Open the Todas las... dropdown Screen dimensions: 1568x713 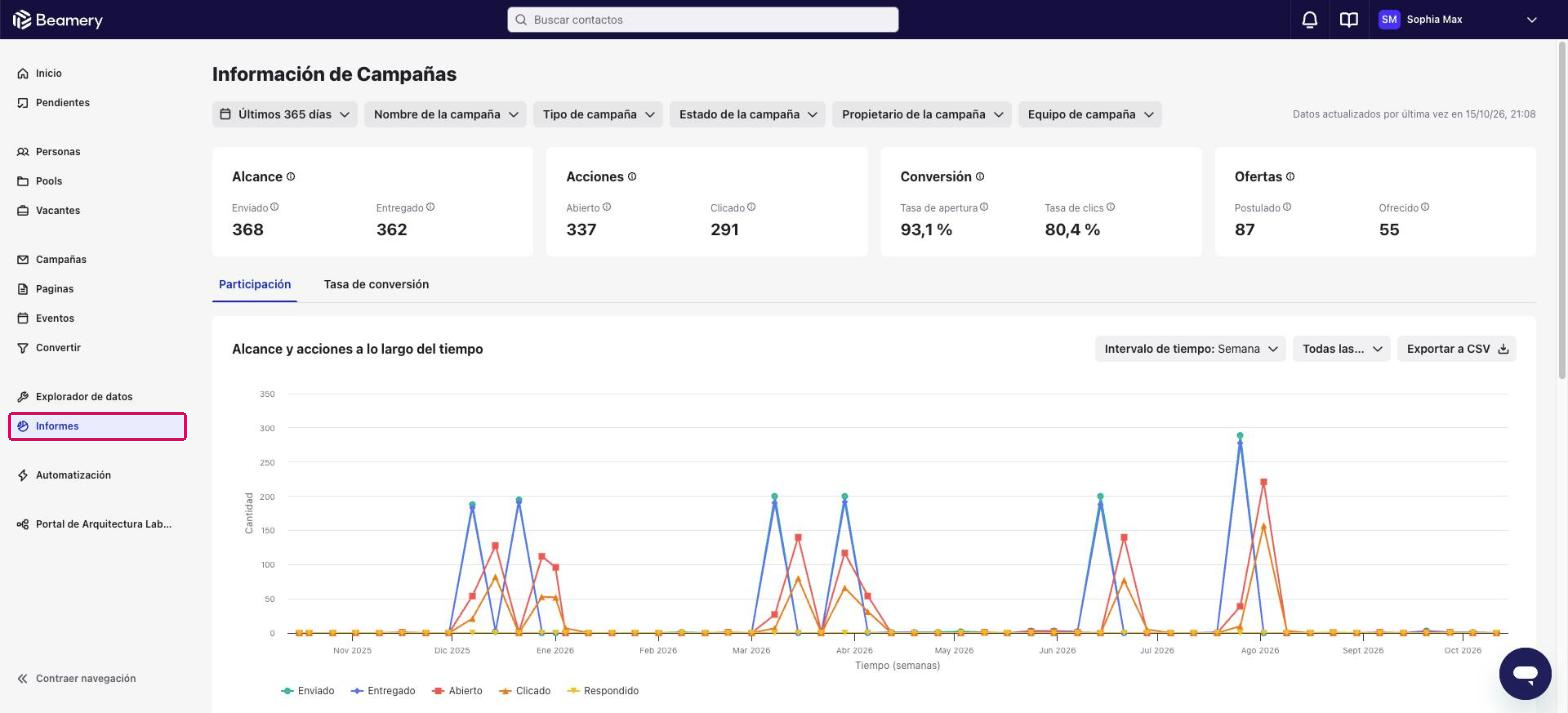pyautogui.click(x=1341, y=349)
